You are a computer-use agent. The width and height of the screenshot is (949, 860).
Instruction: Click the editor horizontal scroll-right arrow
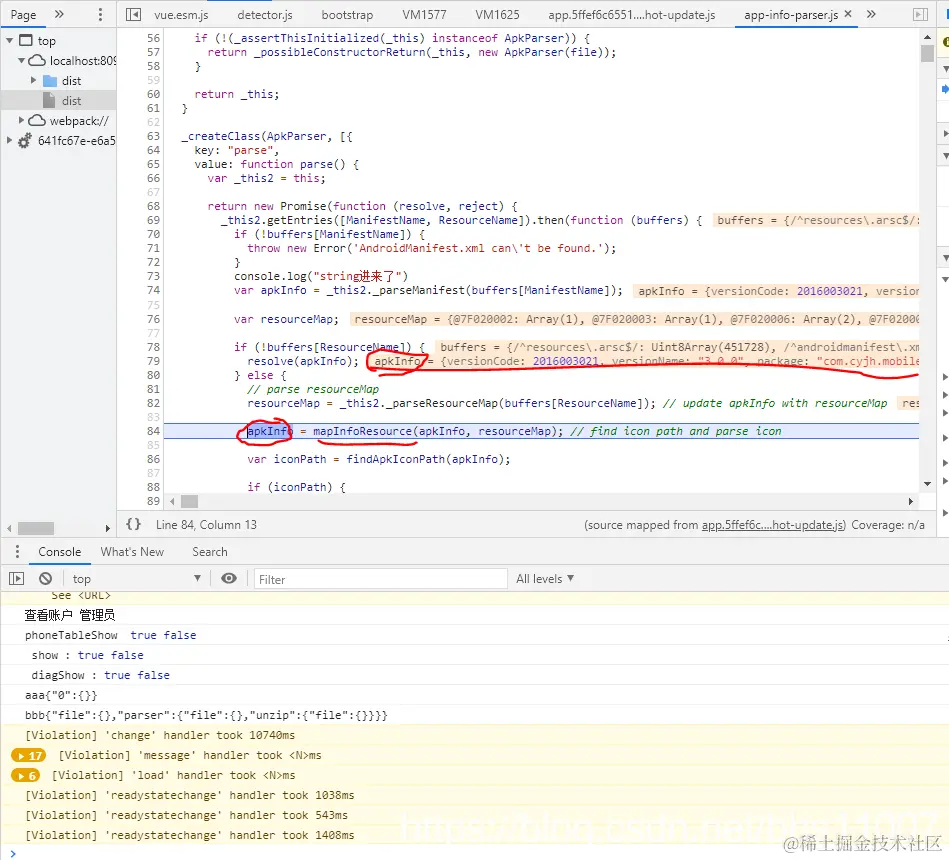tap(910, 501)
